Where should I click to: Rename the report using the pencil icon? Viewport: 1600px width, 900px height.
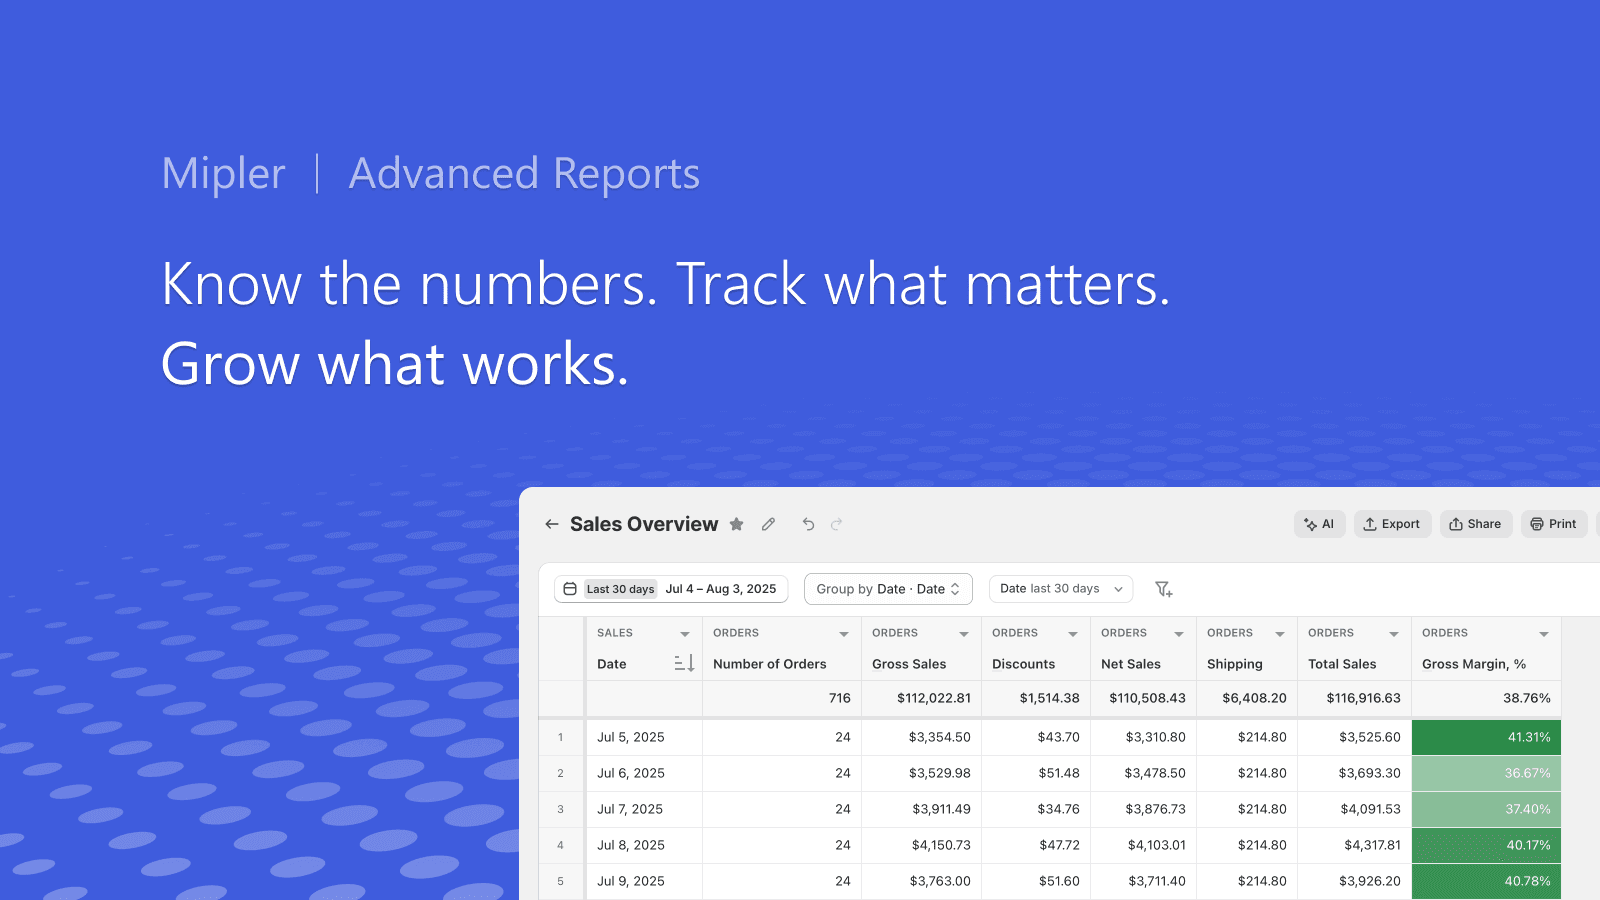[x=768, y=524]
